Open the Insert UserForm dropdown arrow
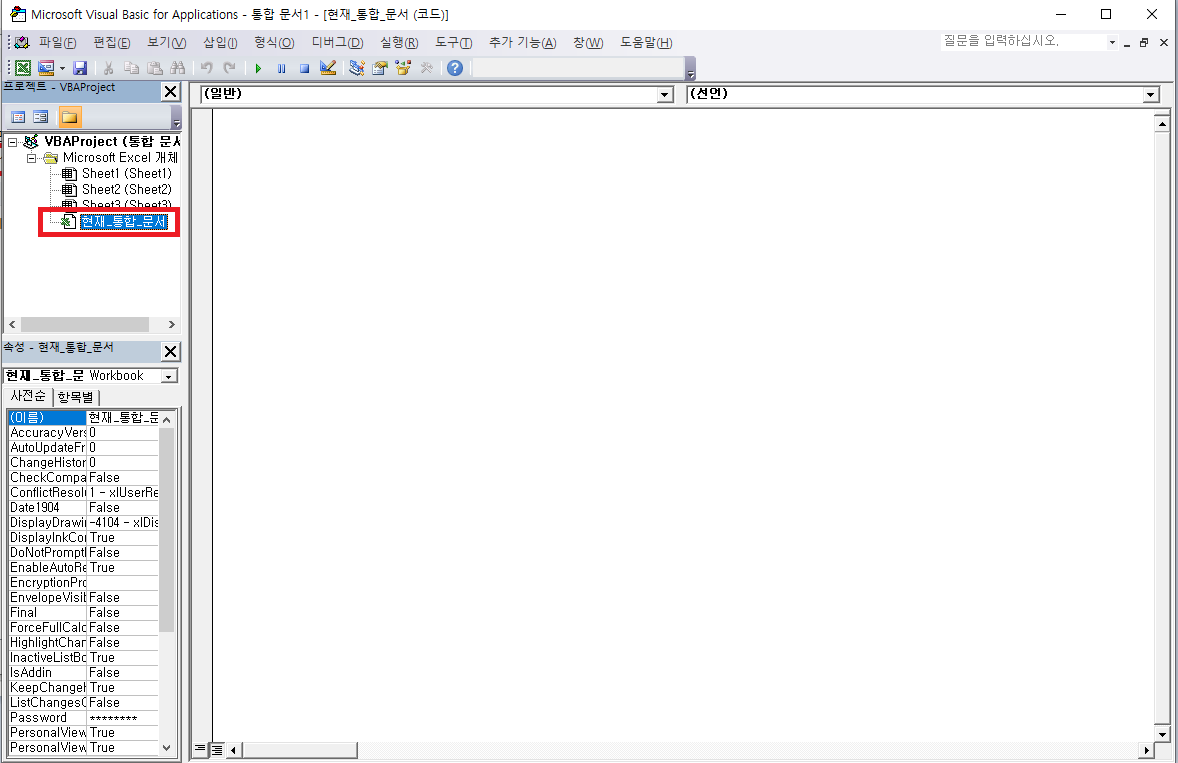Viewport: 1178px width, 763px height. (x=62, y=68)
